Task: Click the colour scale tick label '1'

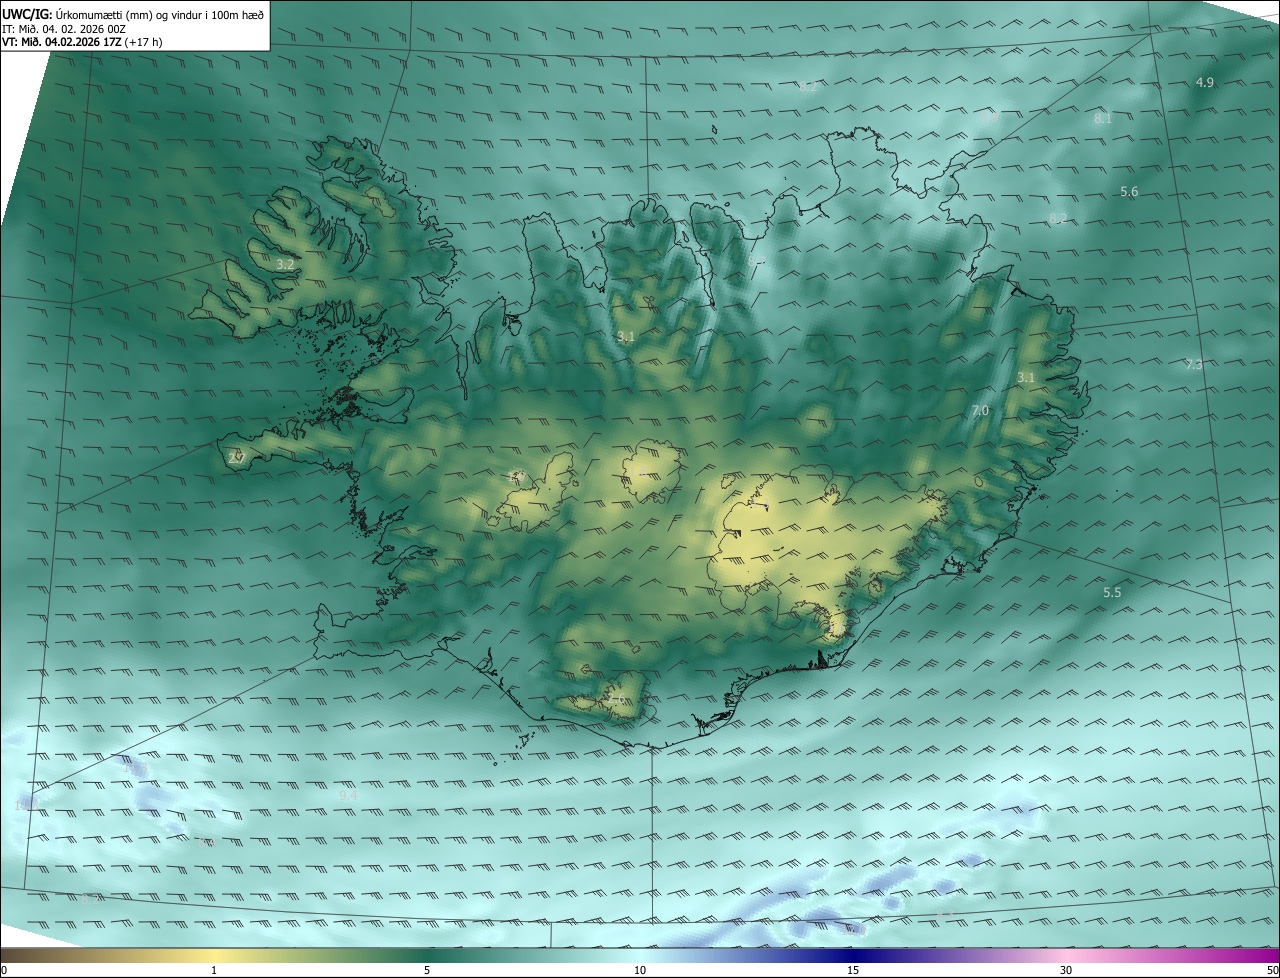Action: click(x=214, y=970)
